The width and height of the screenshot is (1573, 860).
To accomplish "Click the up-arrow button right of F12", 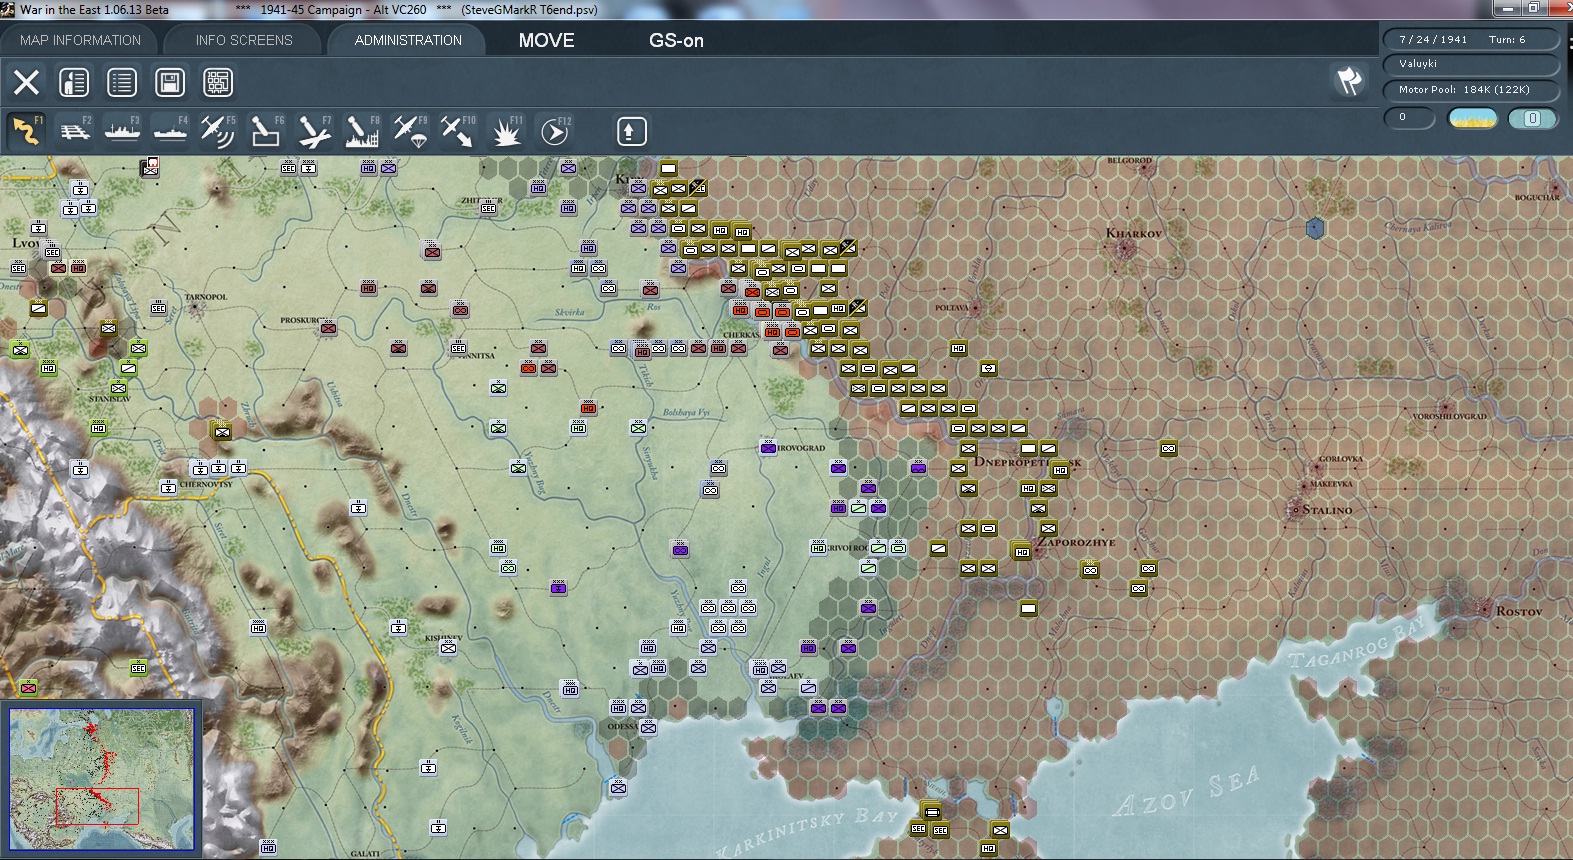I will click(x=631, y=131).
